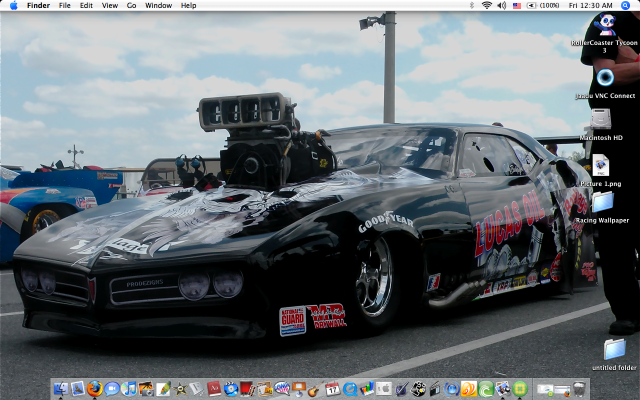640x400 pixels.
Task: Open the Window menu
Action: (x=158, y=5)
